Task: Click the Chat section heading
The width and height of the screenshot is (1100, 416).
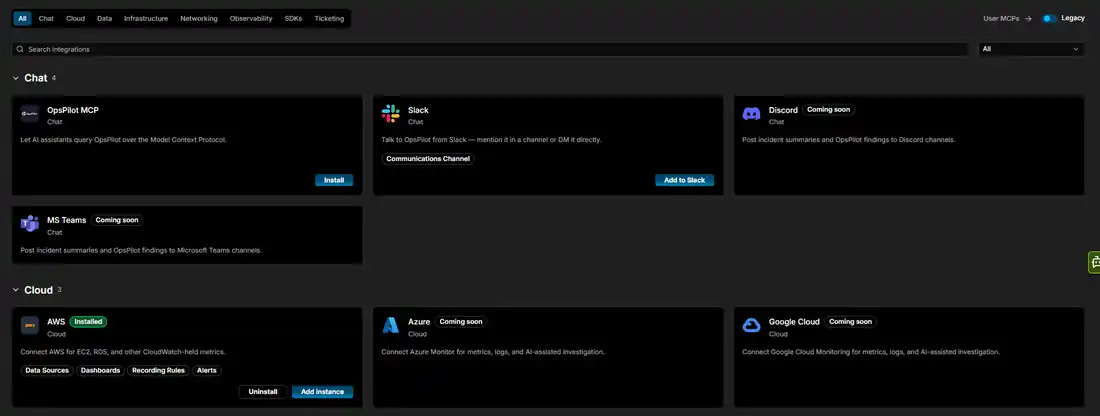Action: 36,78
